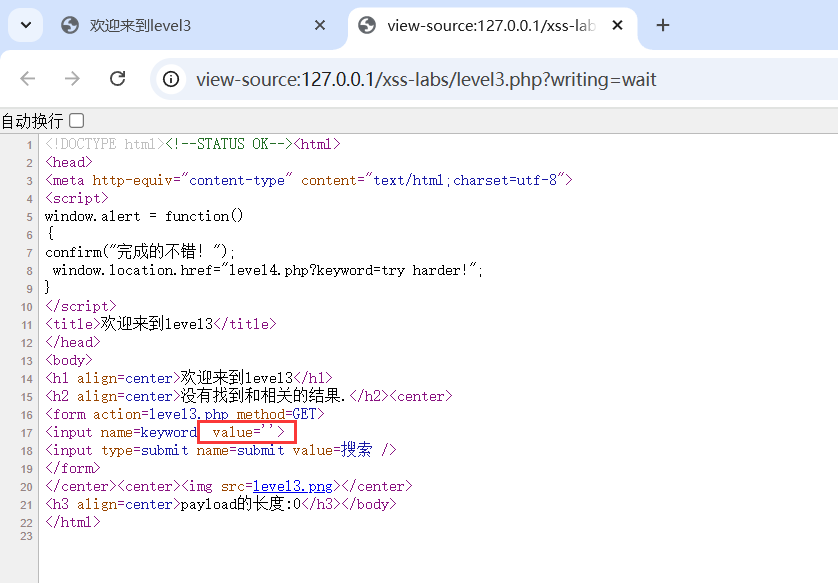Open the tab search dropdown arrow

[26, 25]
